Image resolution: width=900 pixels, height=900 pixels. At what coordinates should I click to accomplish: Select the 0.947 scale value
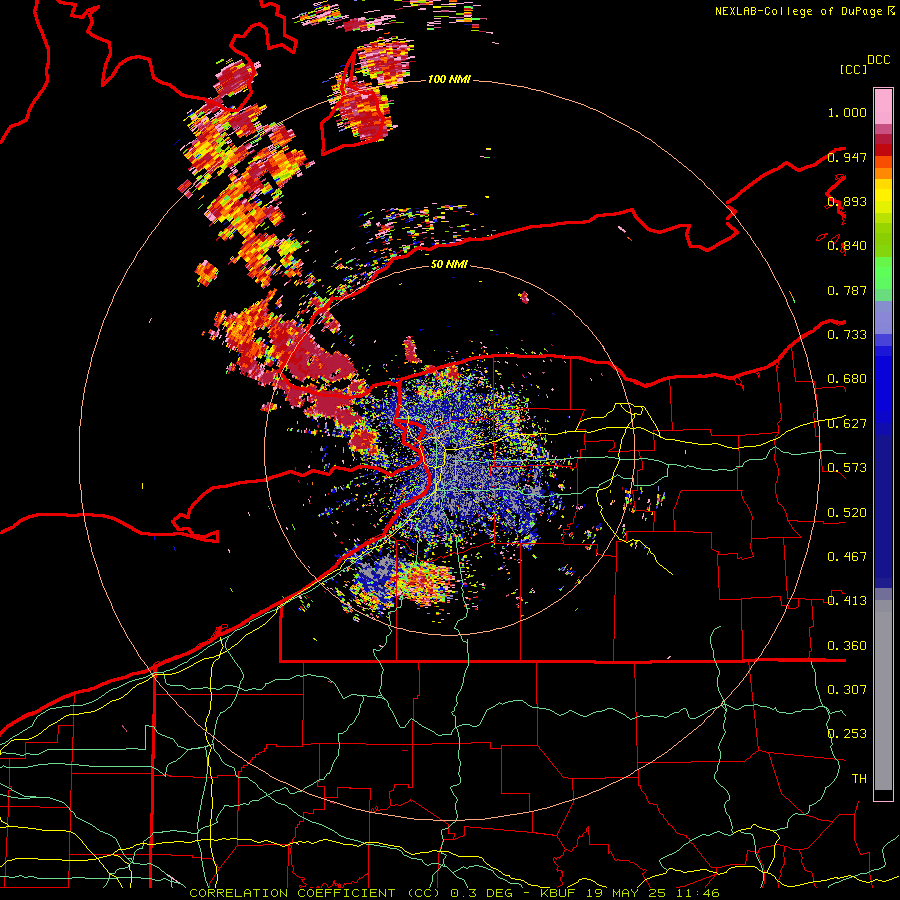click(847, 157)
